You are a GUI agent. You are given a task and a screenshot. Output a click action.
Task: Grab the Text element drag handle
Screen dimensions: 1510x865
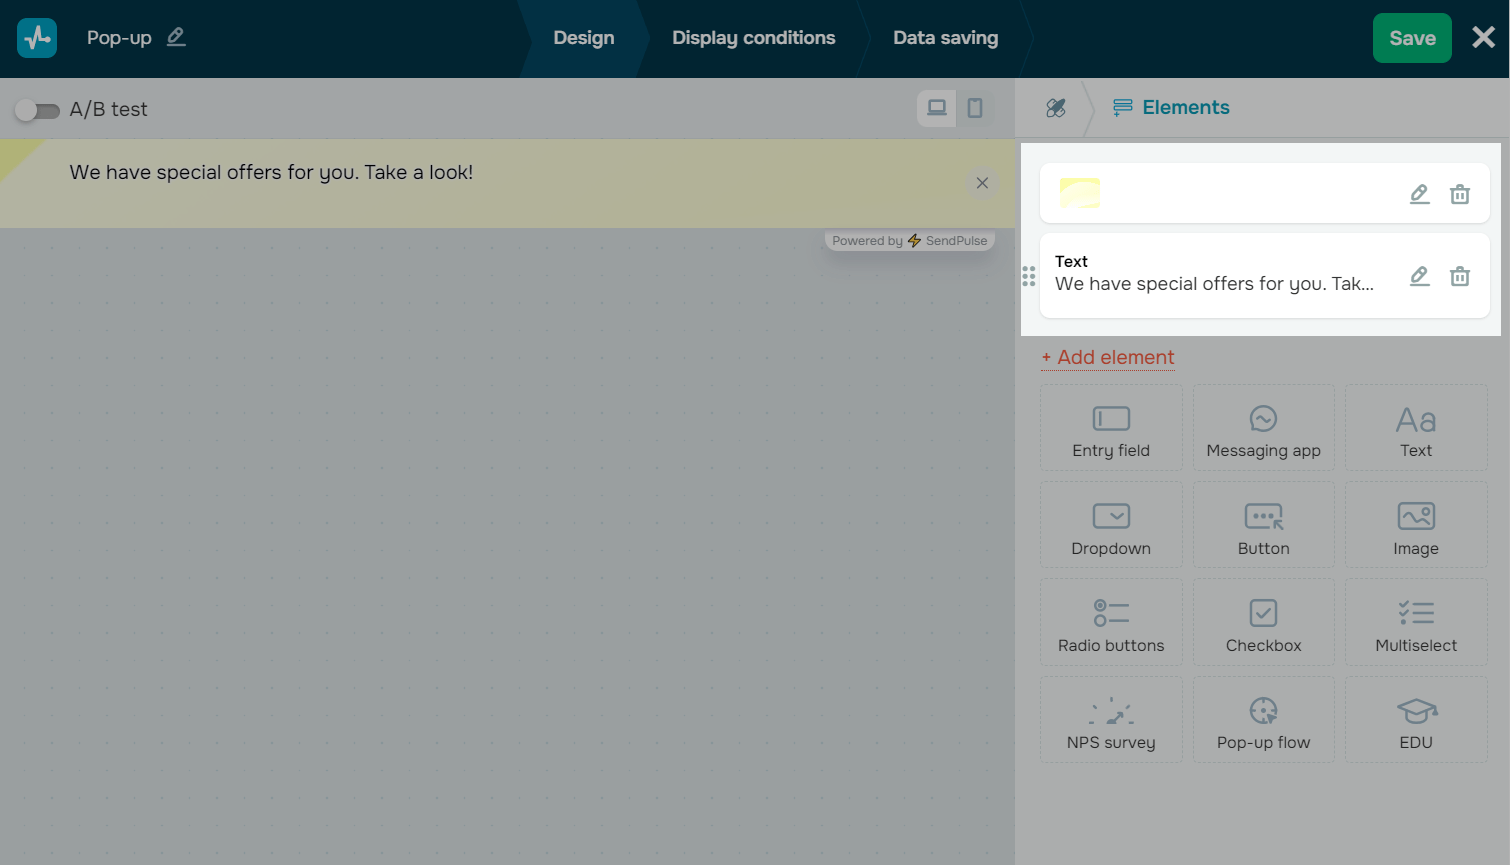pos(1029,276)
